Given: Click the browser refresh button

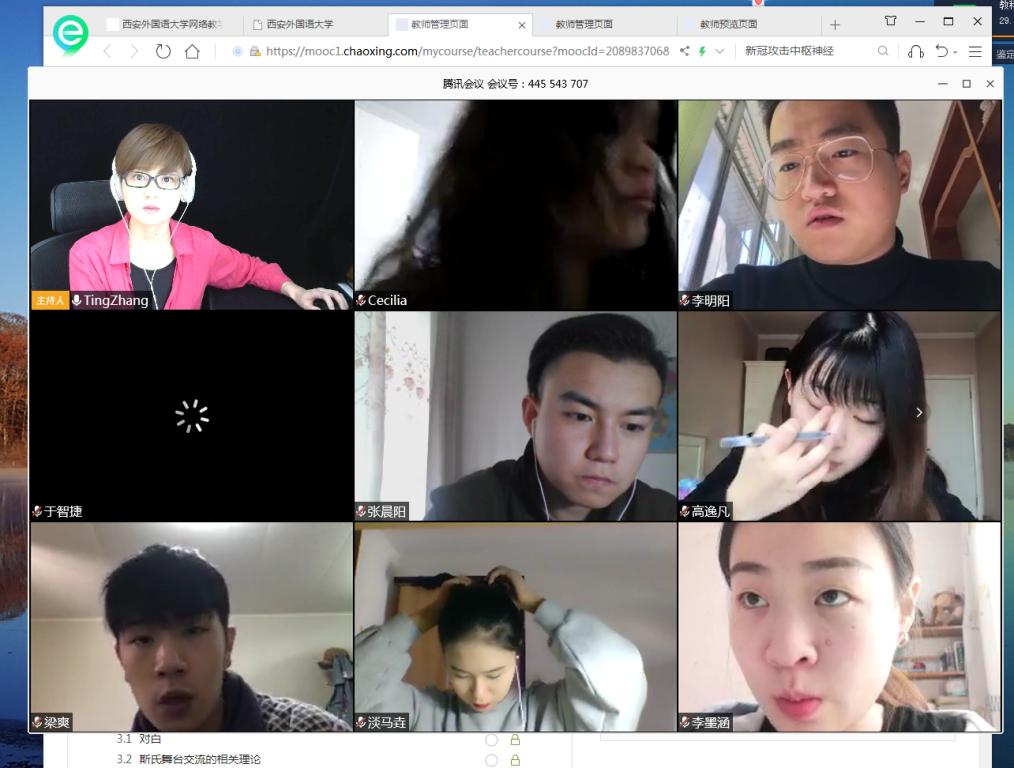Looking at the screenshot, I should click(163, 51).
